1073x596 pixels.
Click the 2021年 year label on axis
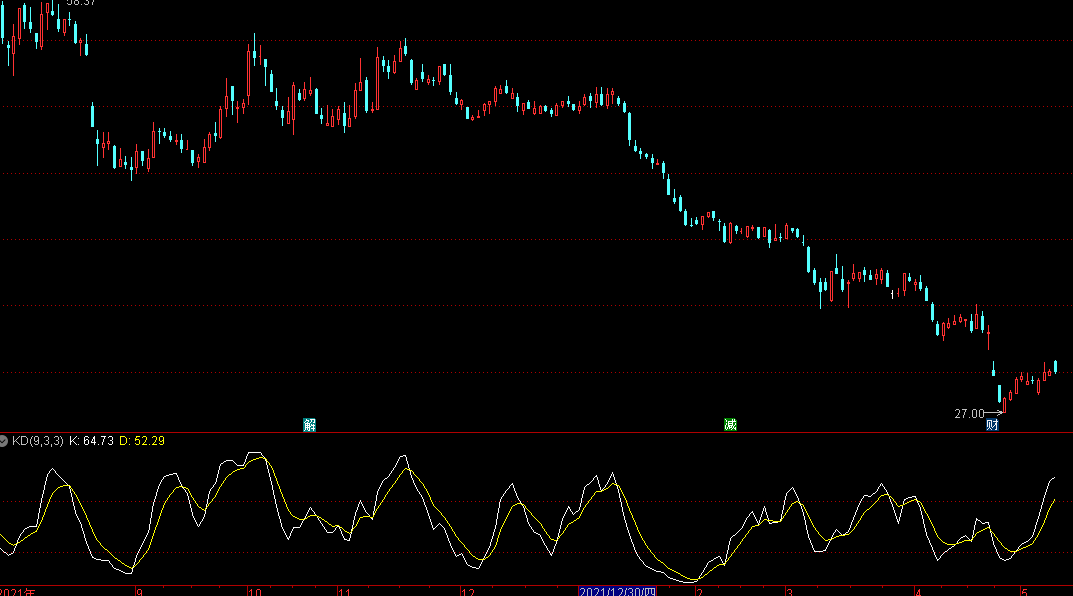point(18,592)
